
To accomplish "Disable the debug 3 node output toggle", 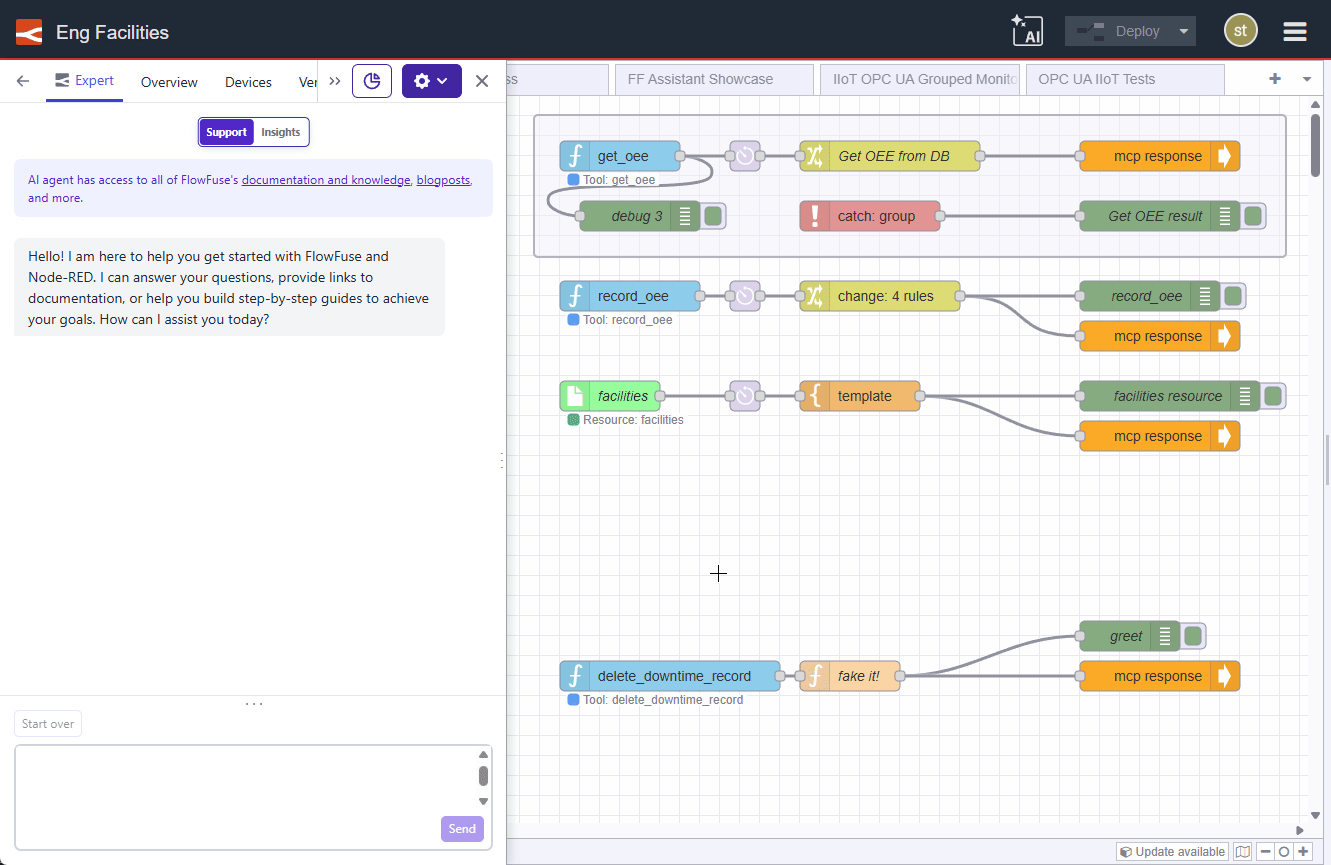I will [x=712, y=215].
